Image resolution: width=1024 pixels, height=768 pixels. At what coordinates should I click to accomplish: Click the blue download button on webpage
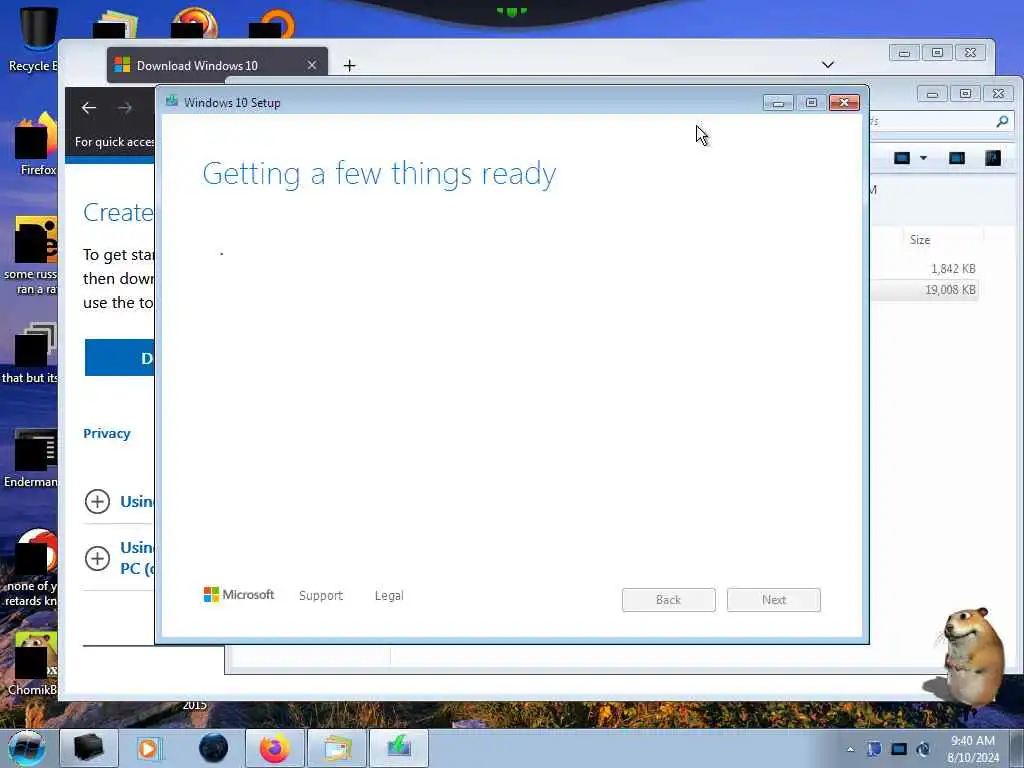coord(120,357)
